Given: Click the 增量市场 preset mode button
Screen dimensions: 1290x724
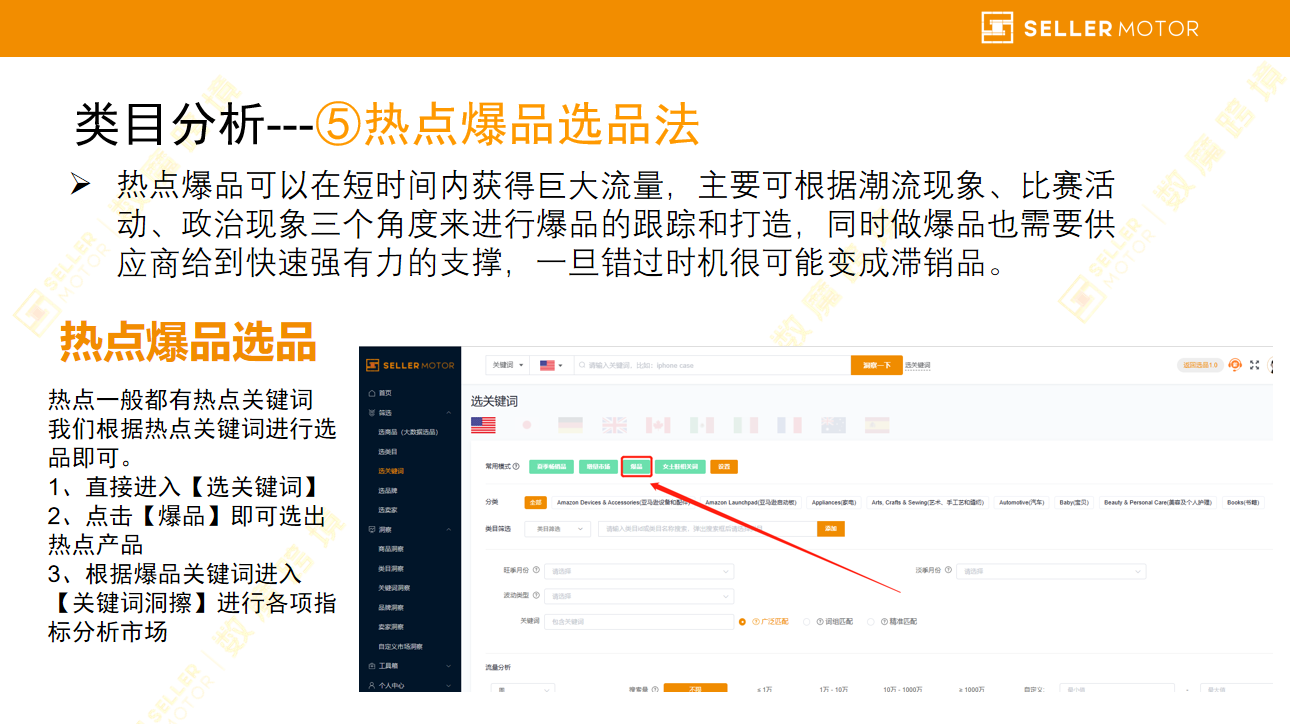Looking at the screenshot, I should [x=598, y=466].
